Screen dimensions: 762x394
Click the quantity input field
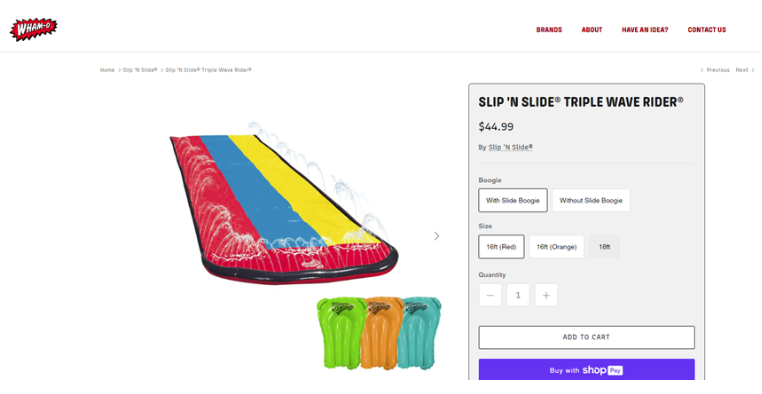[518, 295]
